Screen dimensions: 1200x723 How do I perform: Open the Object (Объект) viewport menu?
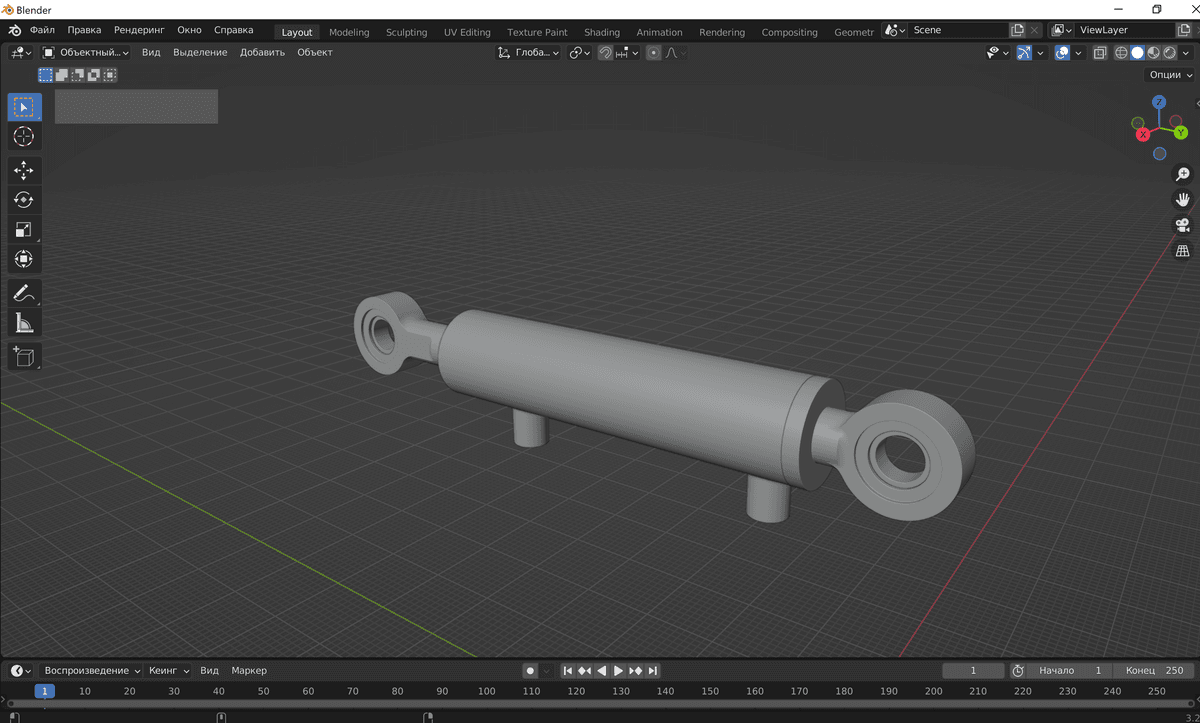coord(315,52)
